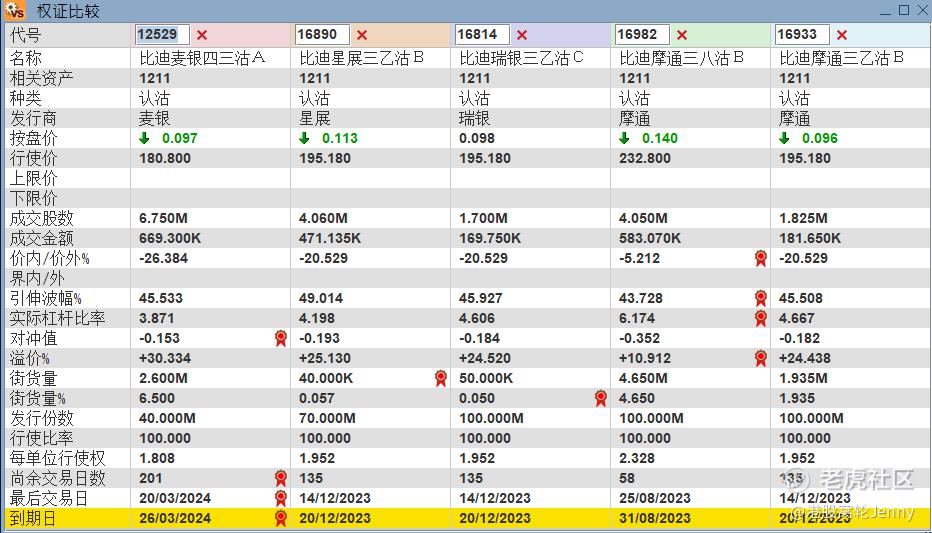Click the green down arrow by 0.113

[304, 138]
